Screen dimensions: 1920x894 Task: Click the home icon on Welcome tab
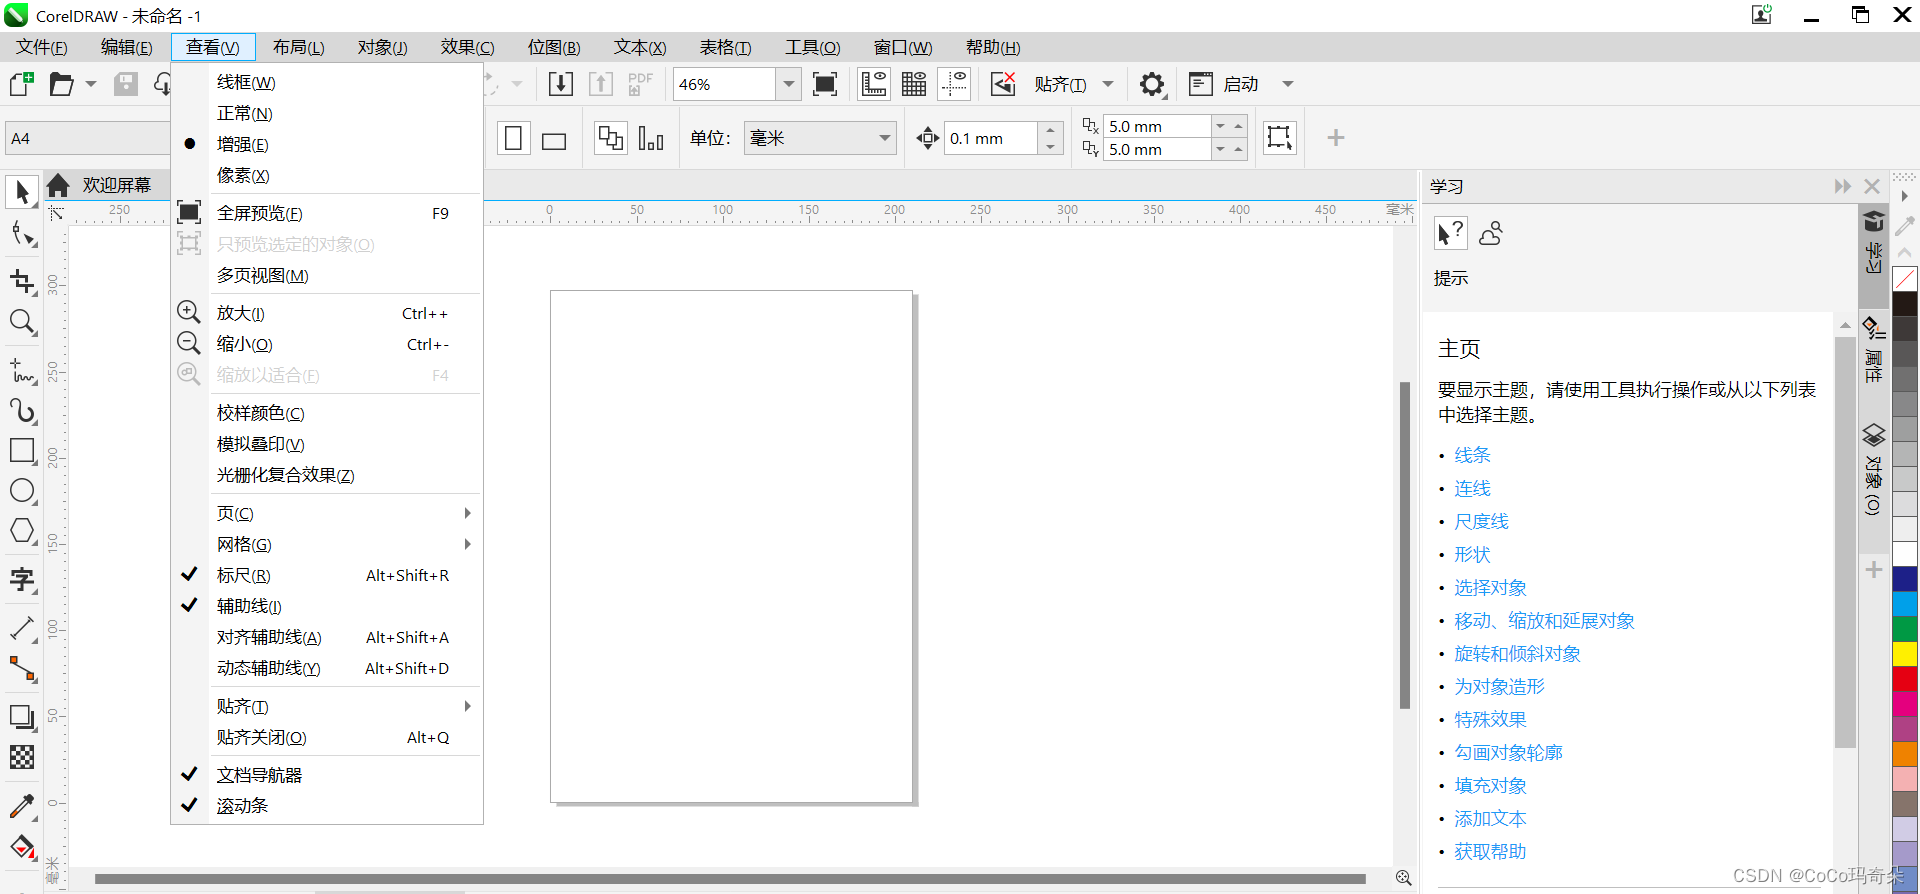point(58,185)
